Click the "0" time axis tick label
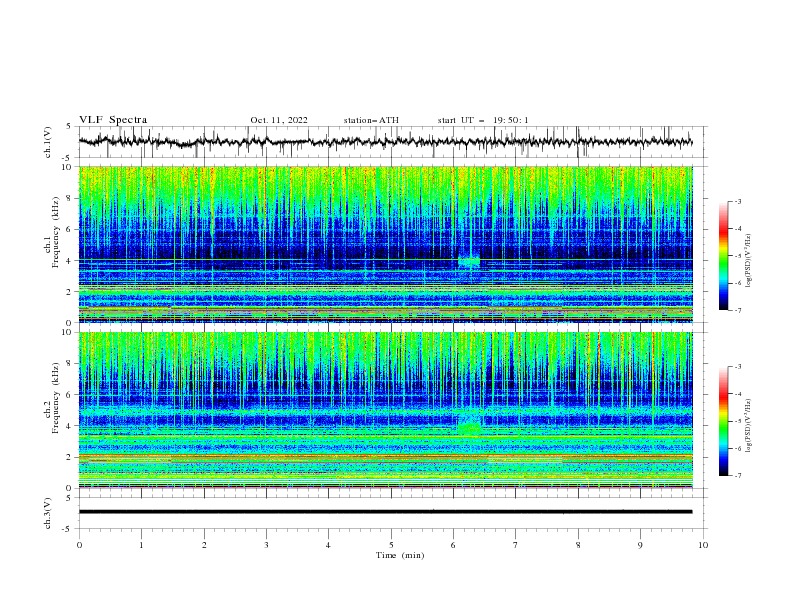Image resolution: width=792 pixels, height=612 pixels. 79,545
